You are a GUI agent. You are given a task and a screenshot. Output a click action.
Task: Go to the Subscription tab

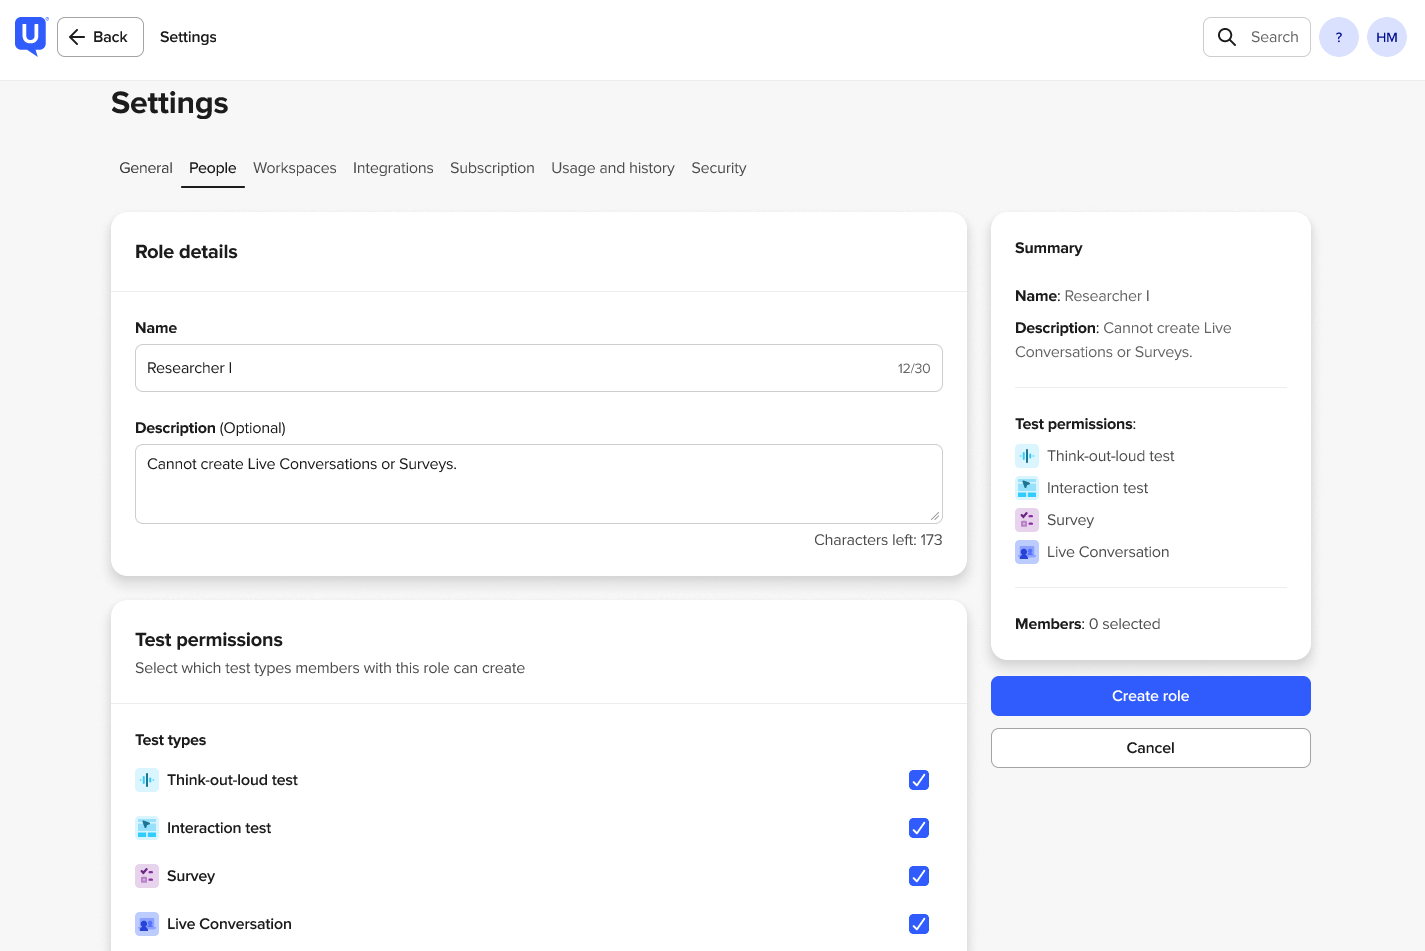[x=492, y=168]
